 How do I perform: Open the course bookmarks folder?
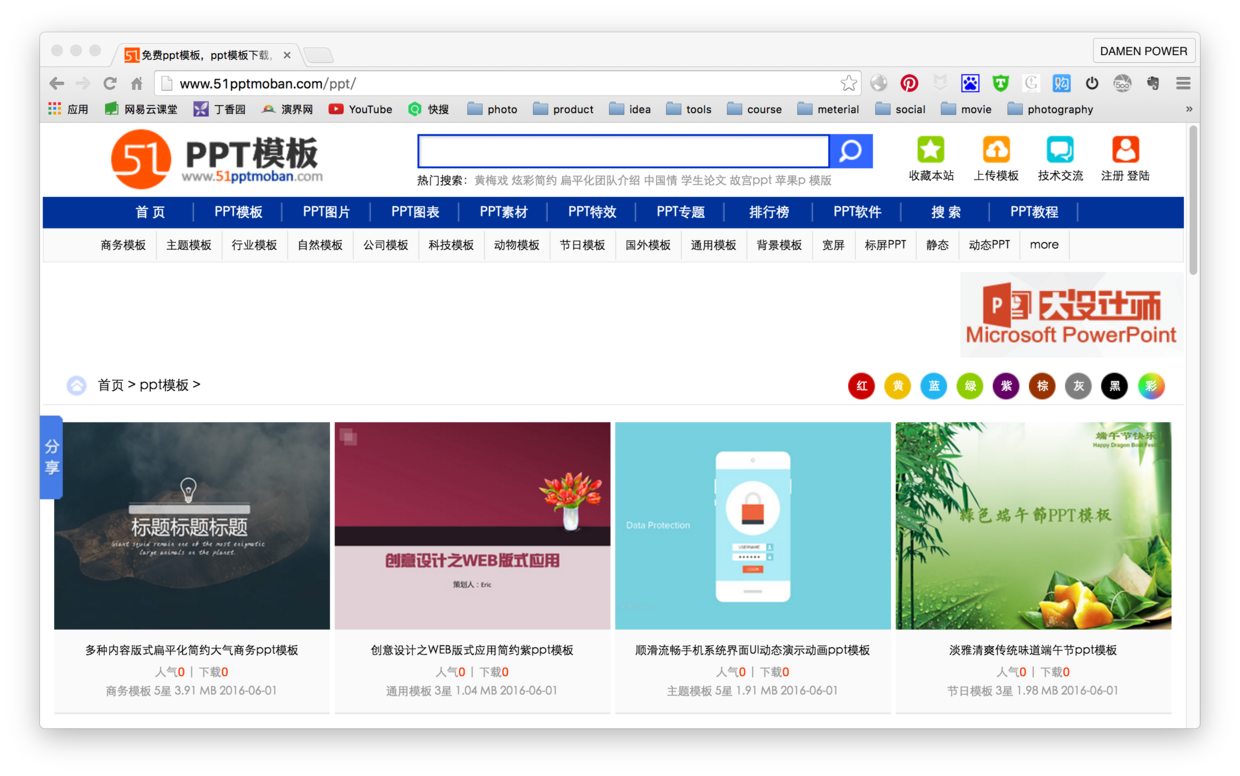pos(755,109)
